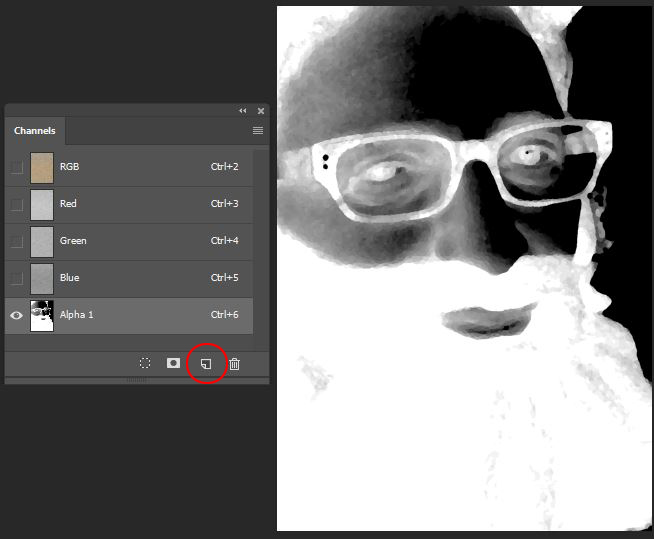
Task: Close the Channels panel
Action: coord(261,111)
